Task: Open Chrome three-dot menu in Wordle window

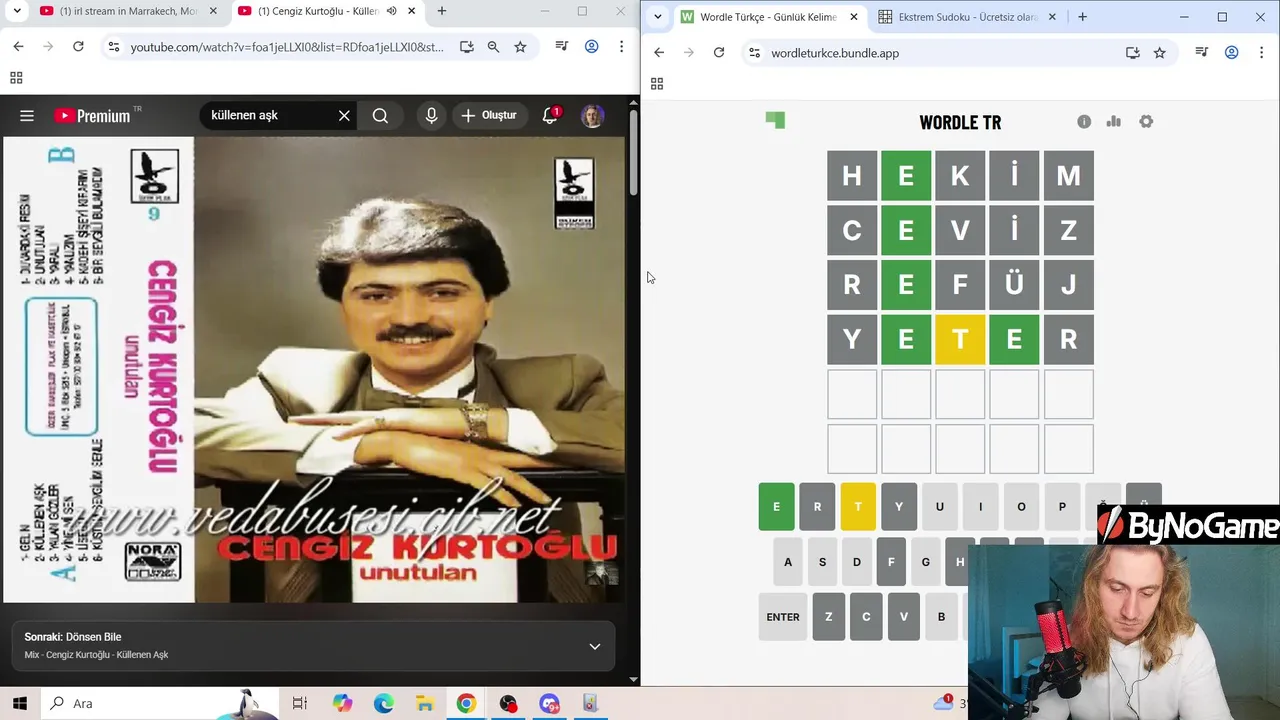Action: tap(1262, 53)
